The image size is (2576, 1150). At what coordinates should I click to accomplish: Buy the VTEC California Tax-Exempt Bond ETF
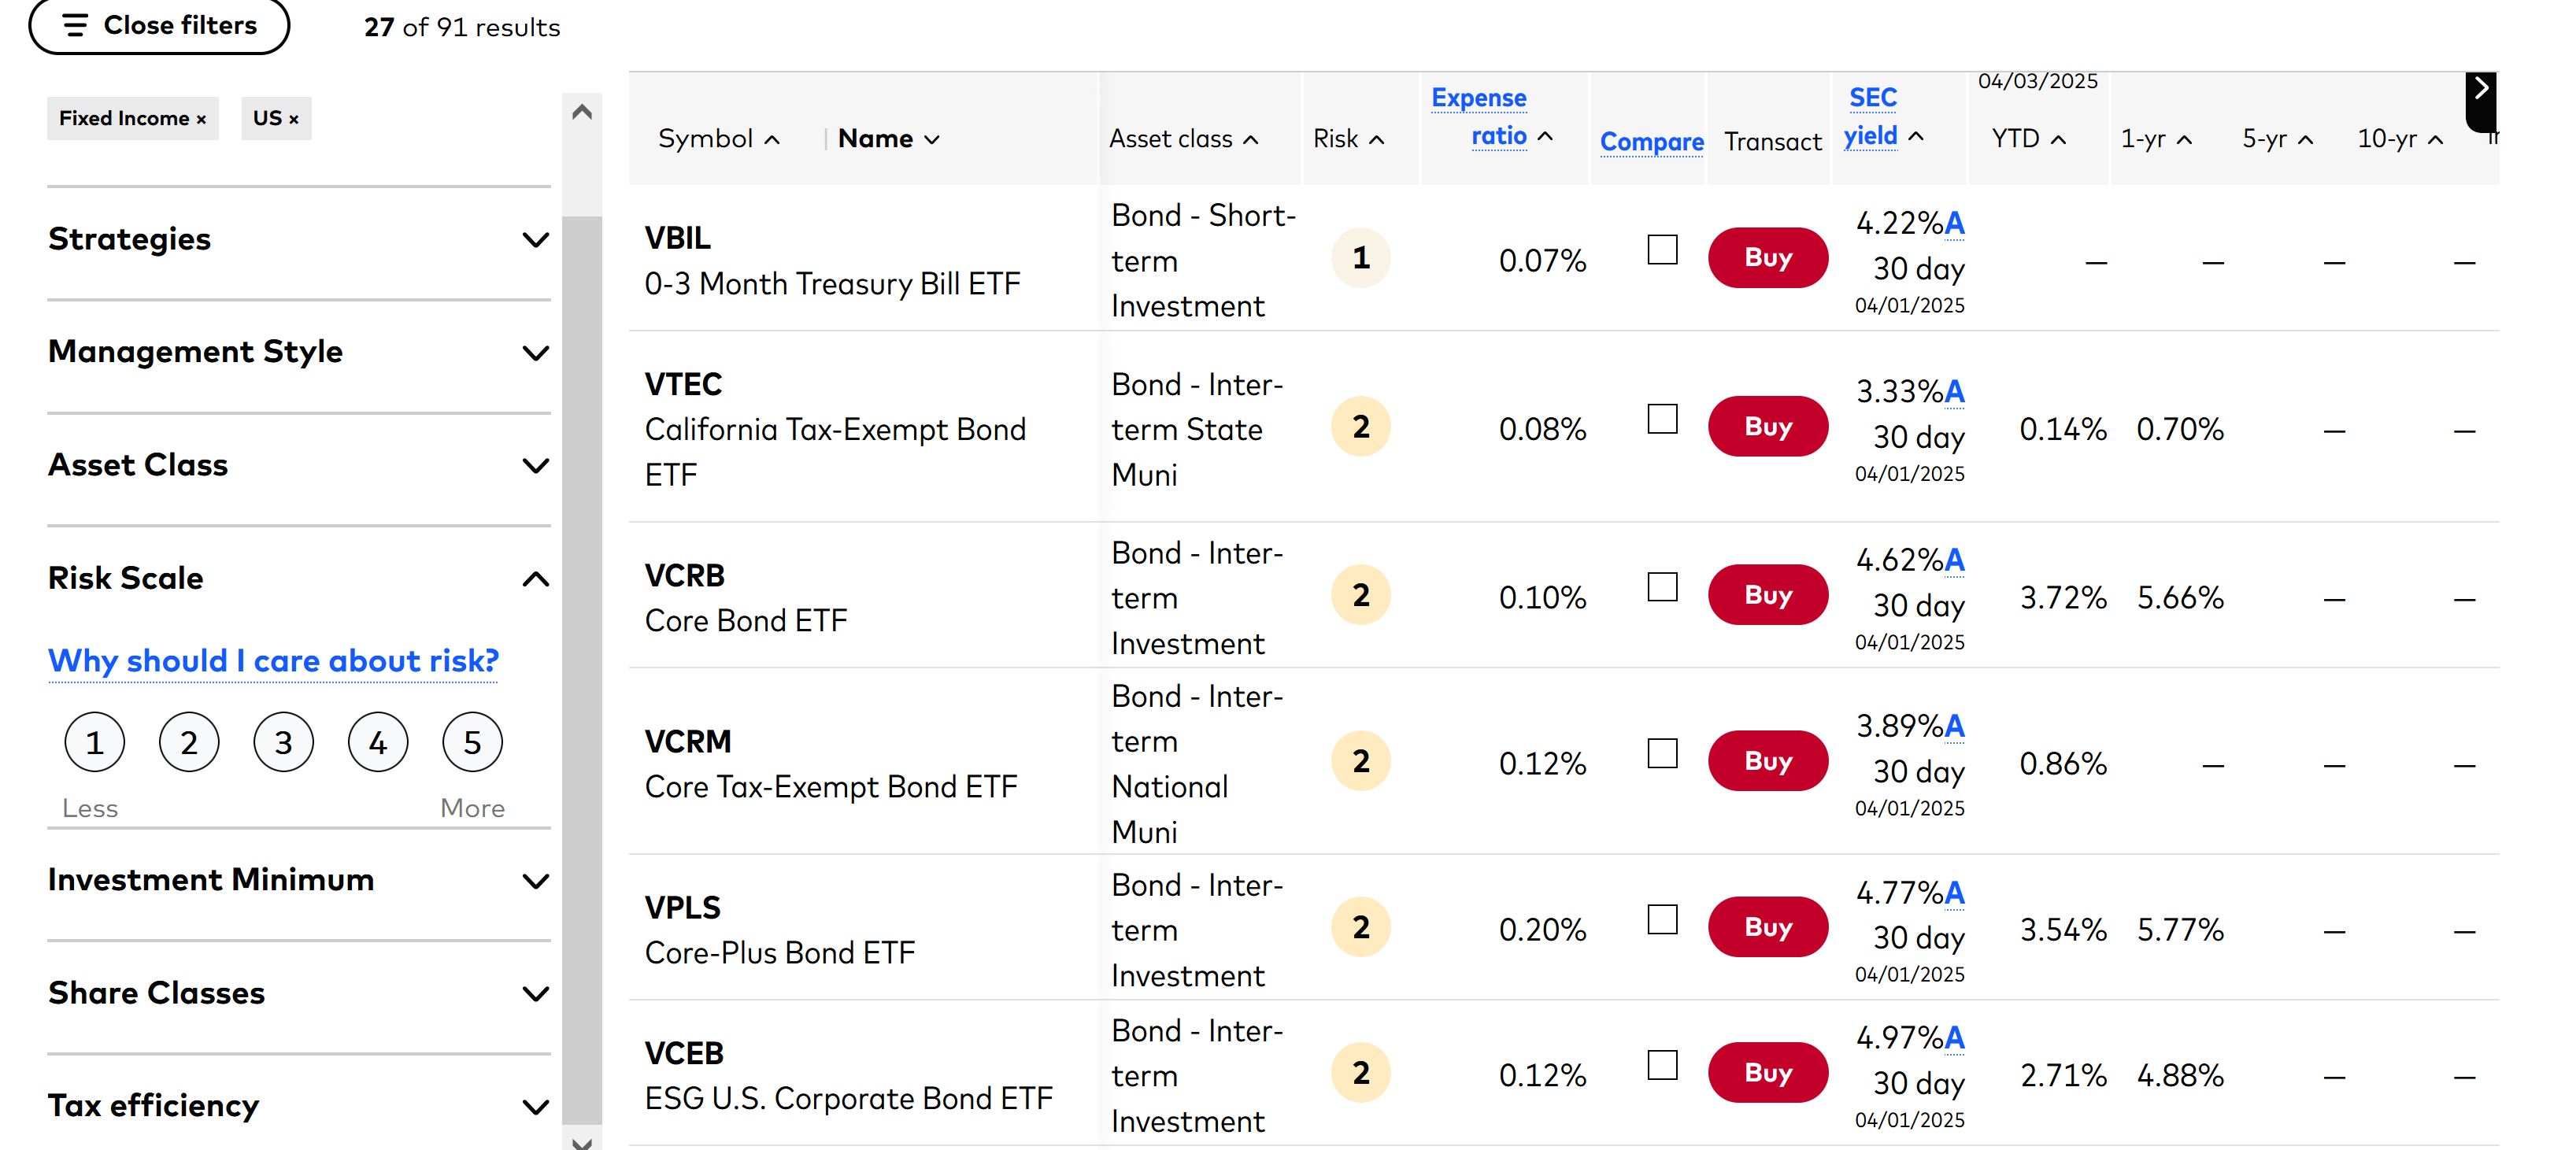(1768, 427)
